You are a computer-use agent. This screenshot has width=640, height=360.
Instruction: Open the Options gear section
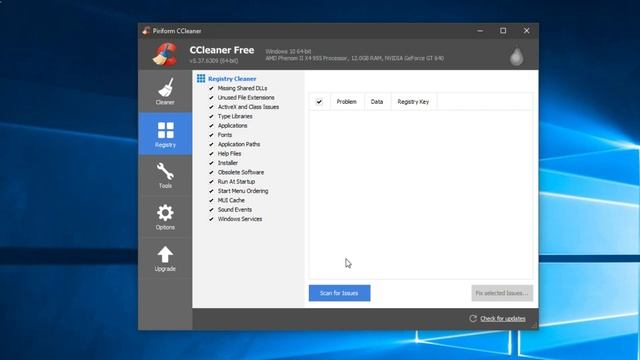point(165,217)
